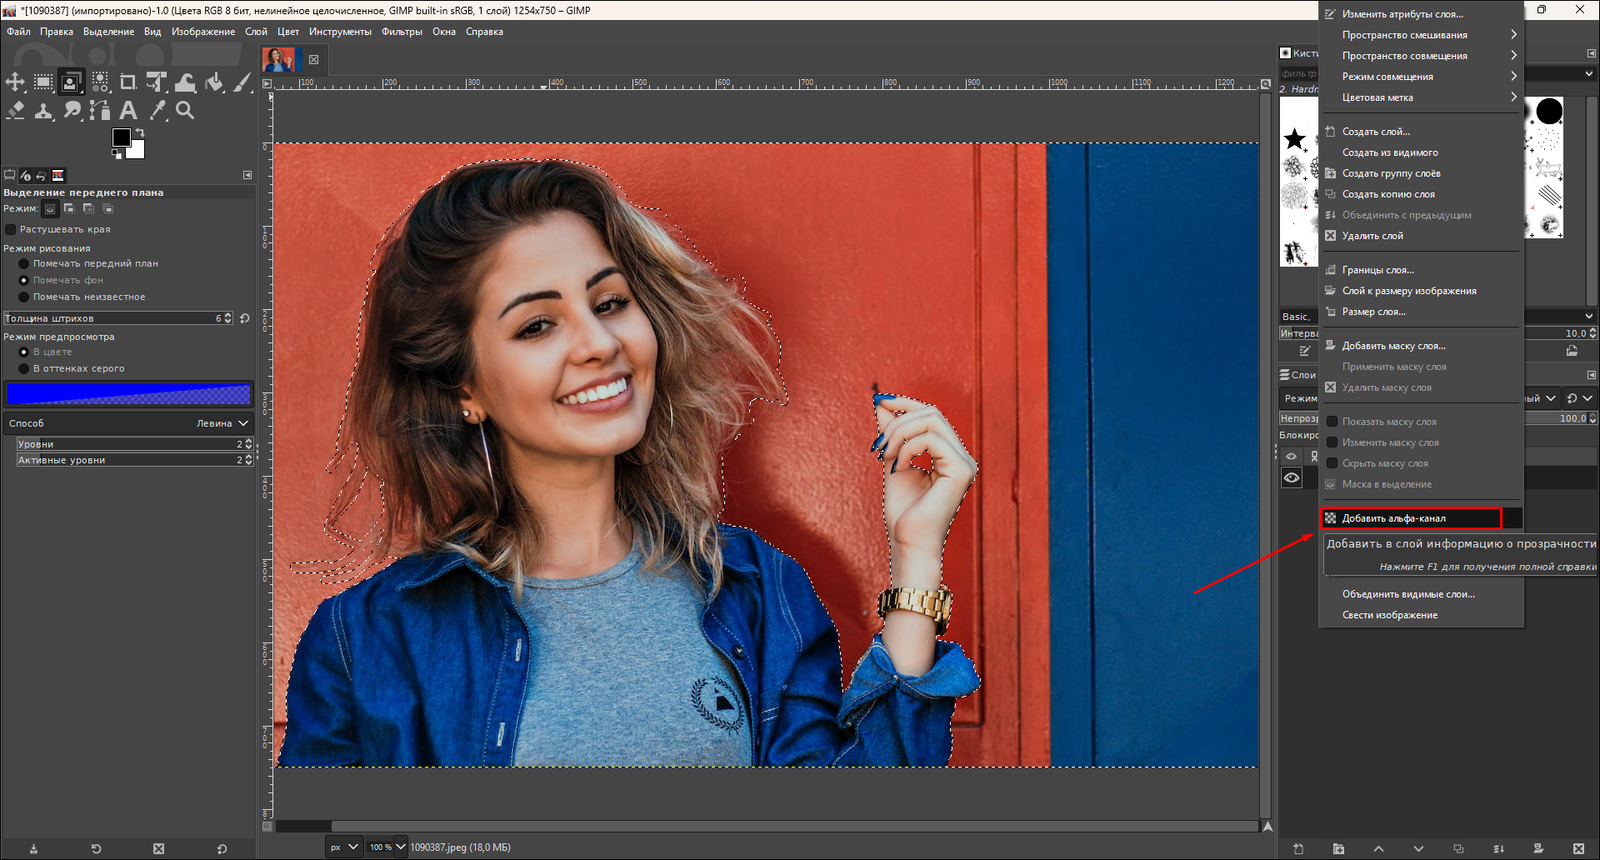Open the Undo History tab icon
The image size is (1600, 860).
click(x=41, y=175)
